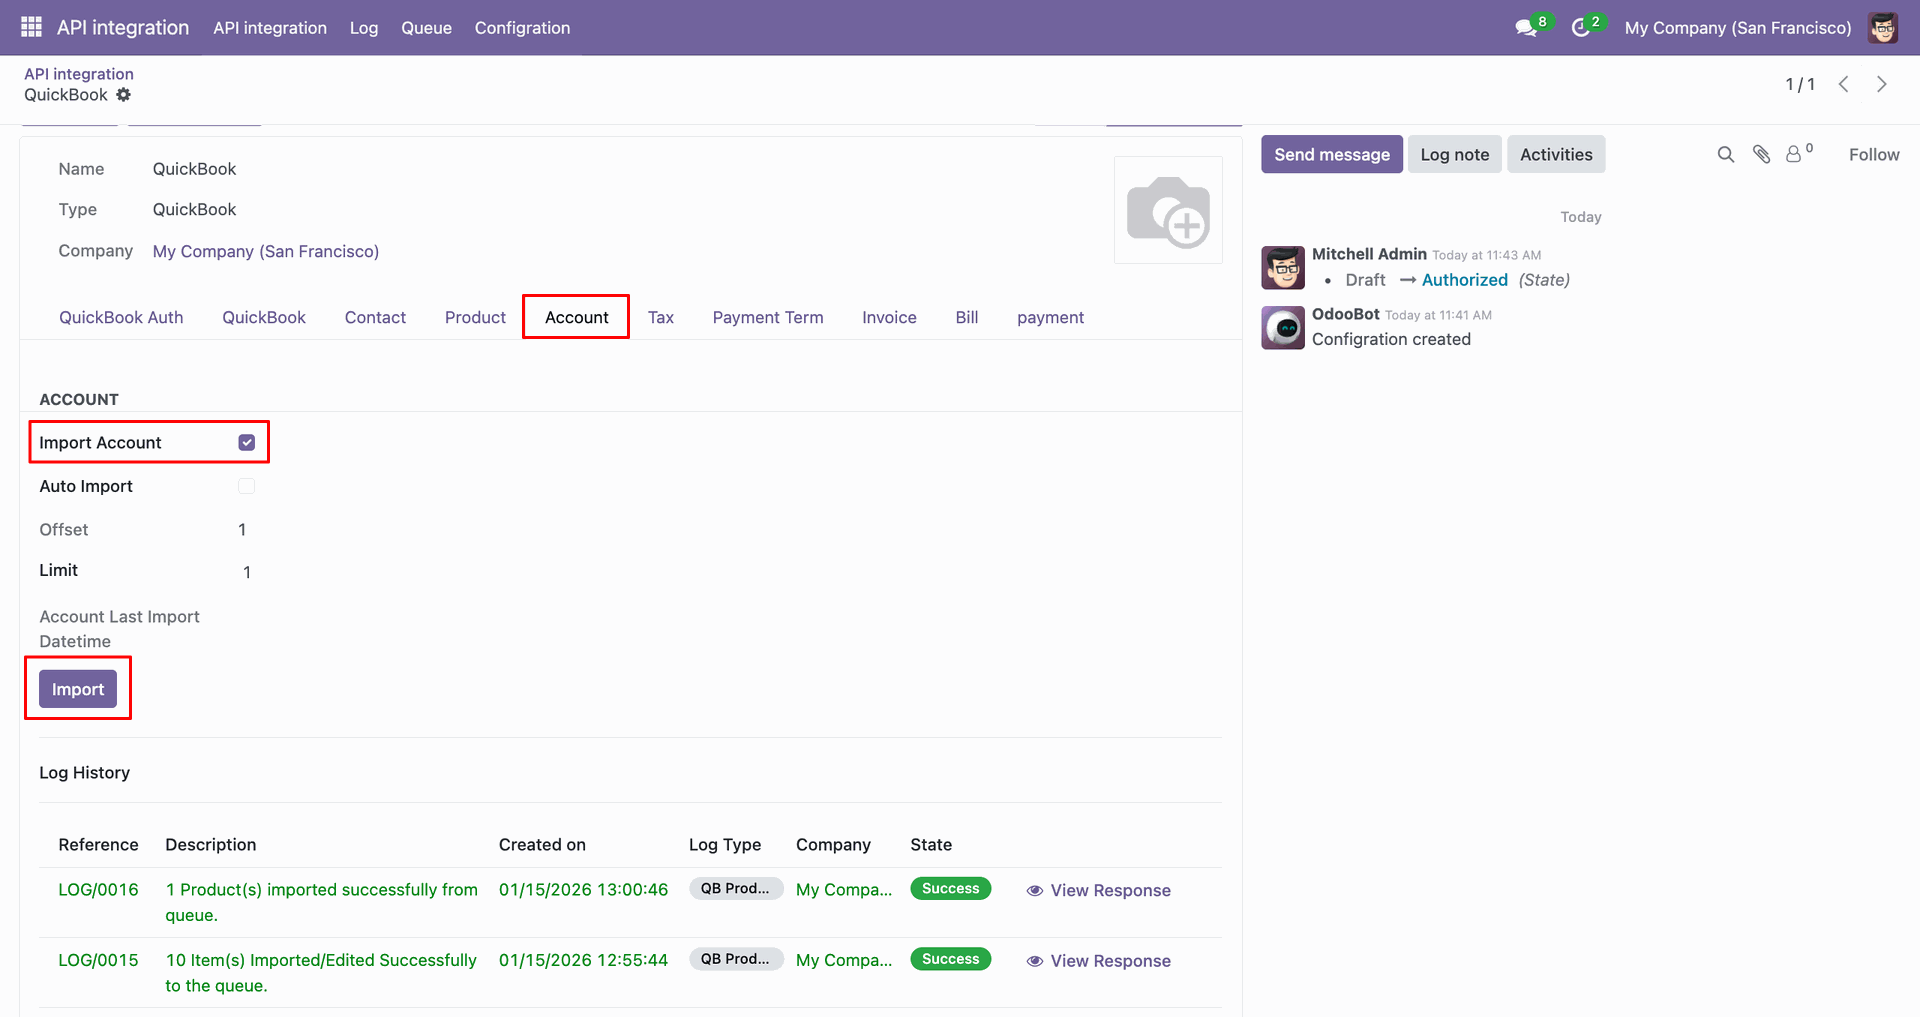The image size is (1920, 1017).
Task: Click the State column header
Action: point(931,845)
